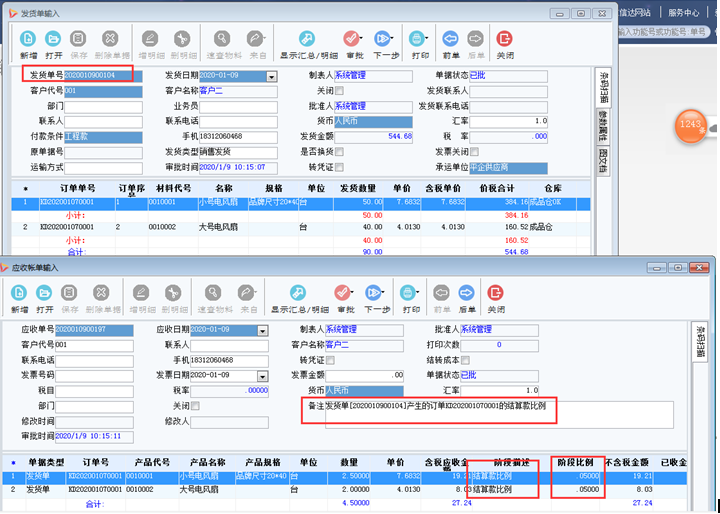Click red 关闭 icon in 发货单输入 toolbar
Screen dimensions: 720x514
(504, 39)
